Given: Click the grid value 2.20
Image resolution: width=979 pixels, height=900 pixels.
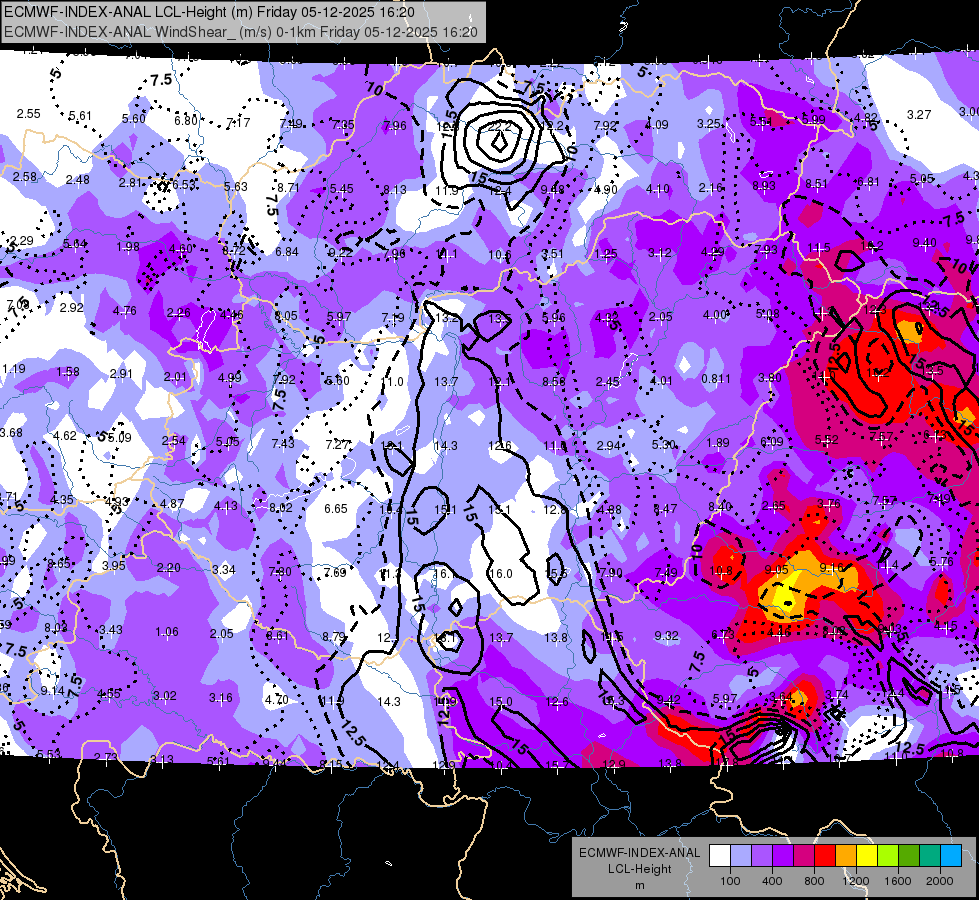Looking at the screenshot, I should pos(169,568).
